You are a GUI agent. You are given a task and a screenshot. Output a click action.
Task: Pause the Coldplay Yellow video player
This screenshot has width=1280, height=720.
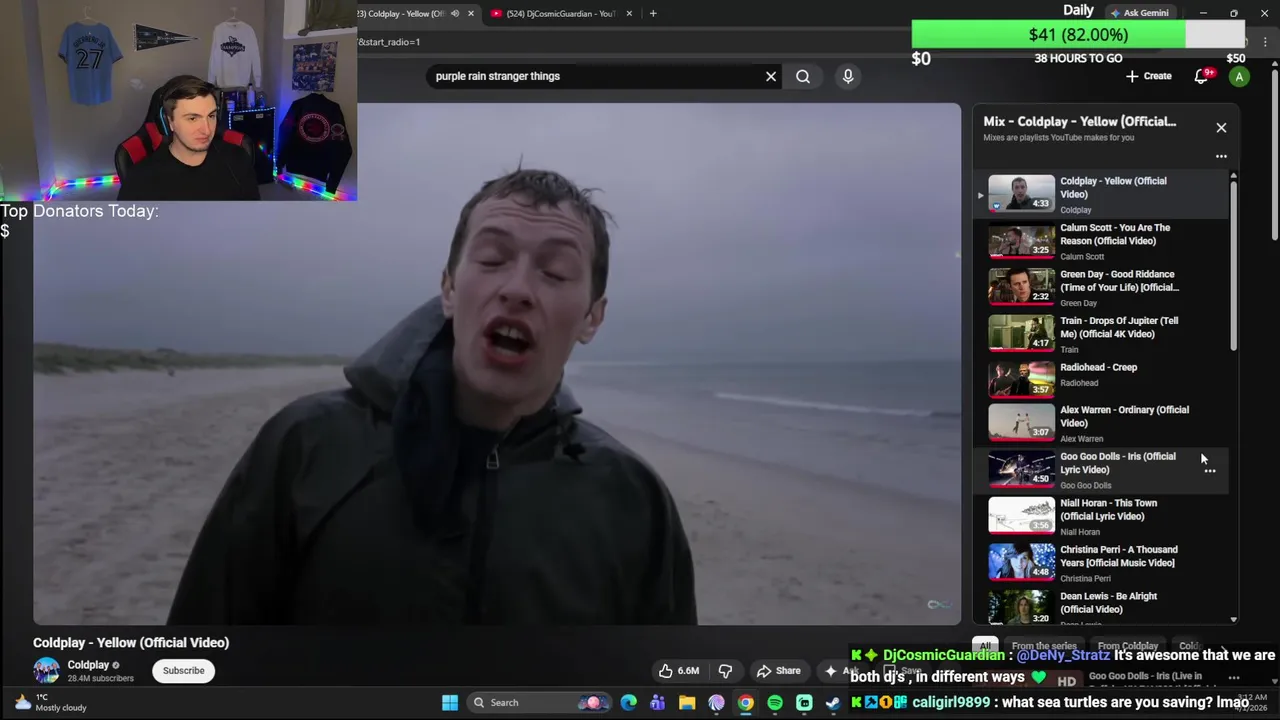coord(497,364)
